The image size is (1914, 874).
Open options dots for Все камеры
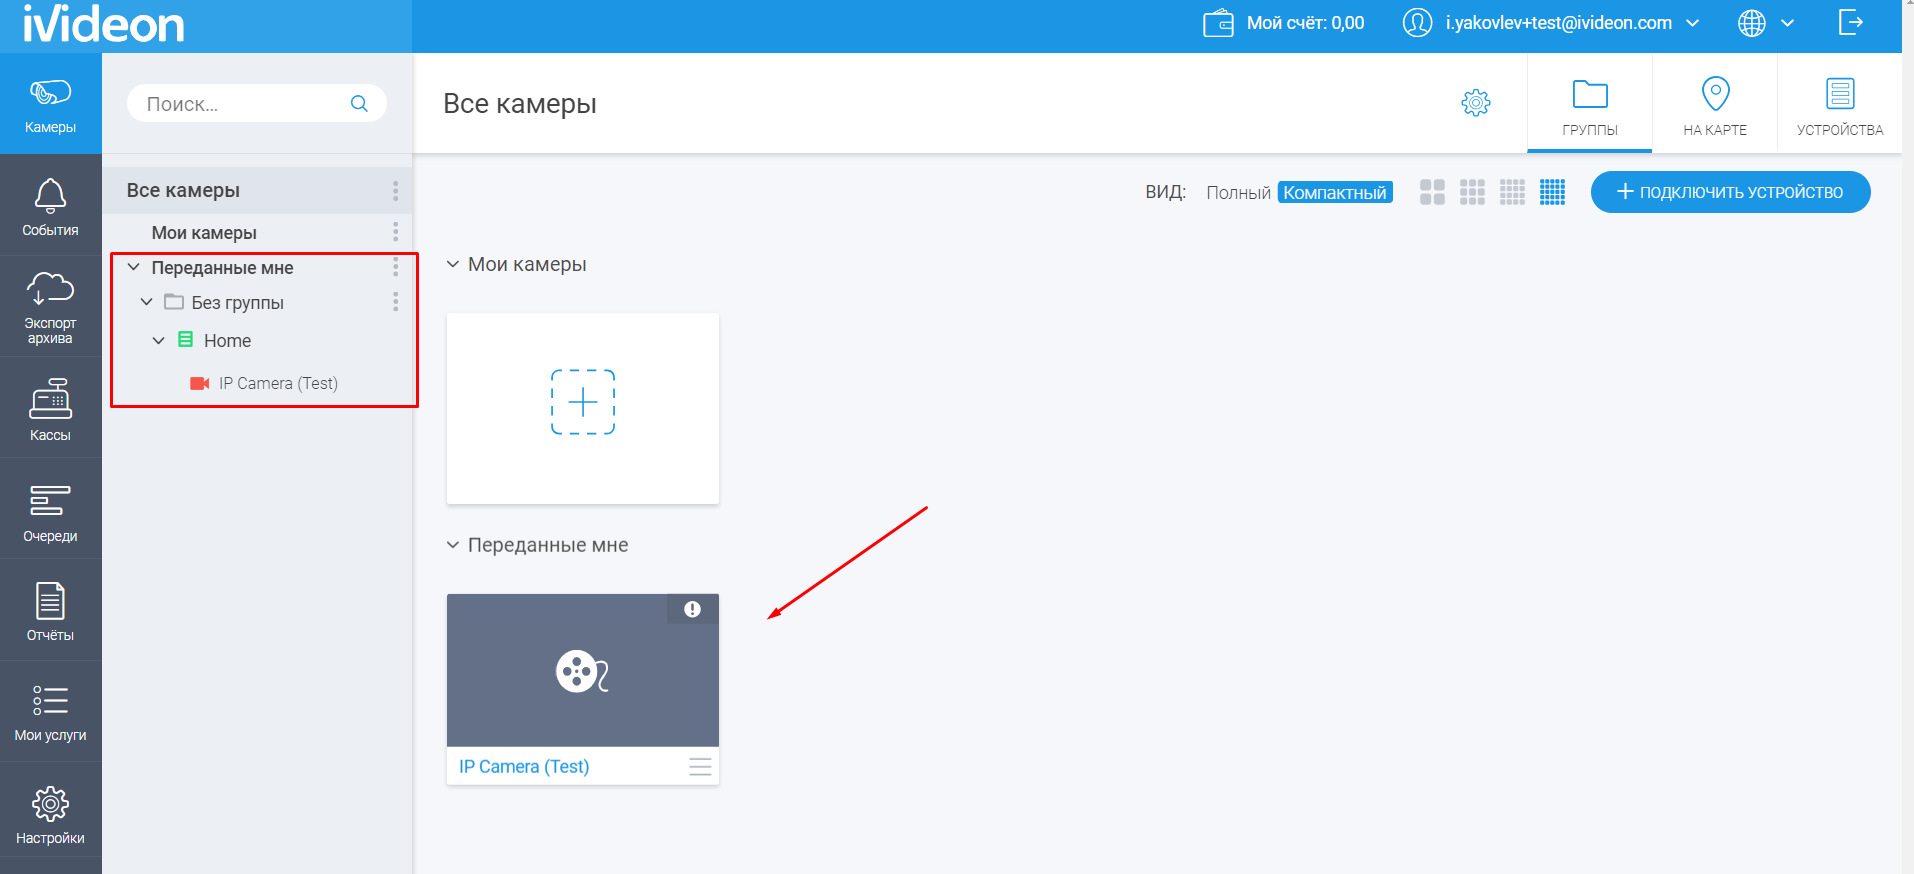(x=396, y=190)
